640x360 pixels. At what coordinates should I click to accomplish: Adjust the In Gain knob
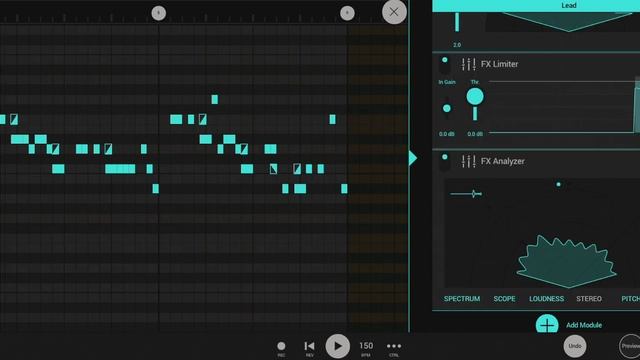447,108
